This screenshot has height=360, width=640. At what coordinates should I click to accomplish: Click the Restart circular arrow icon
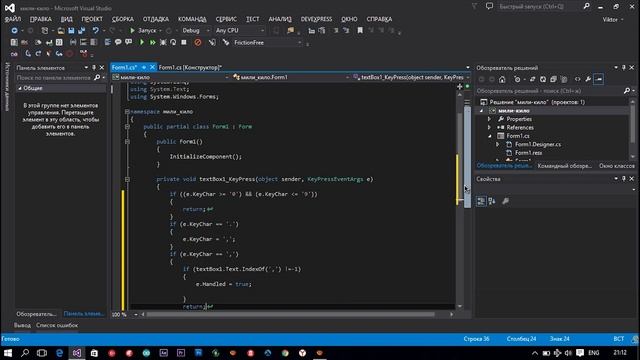173,42
